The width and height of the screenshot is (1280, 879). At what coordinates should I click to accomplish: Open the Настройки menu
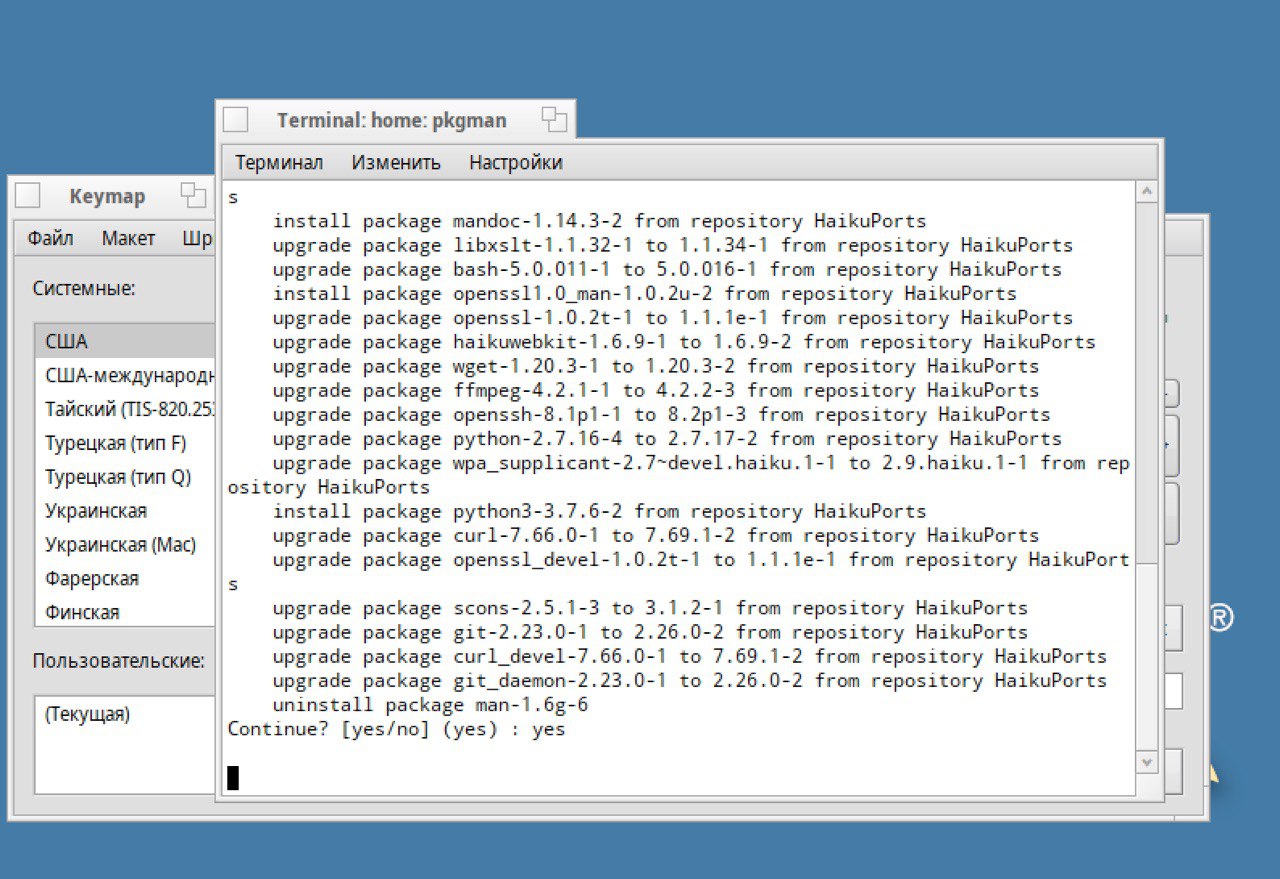tap(516, 162)
